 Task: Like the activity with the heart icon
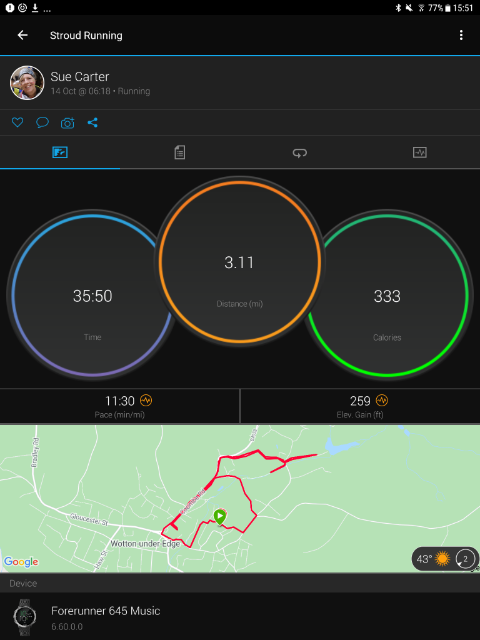[x=17, y=122]
